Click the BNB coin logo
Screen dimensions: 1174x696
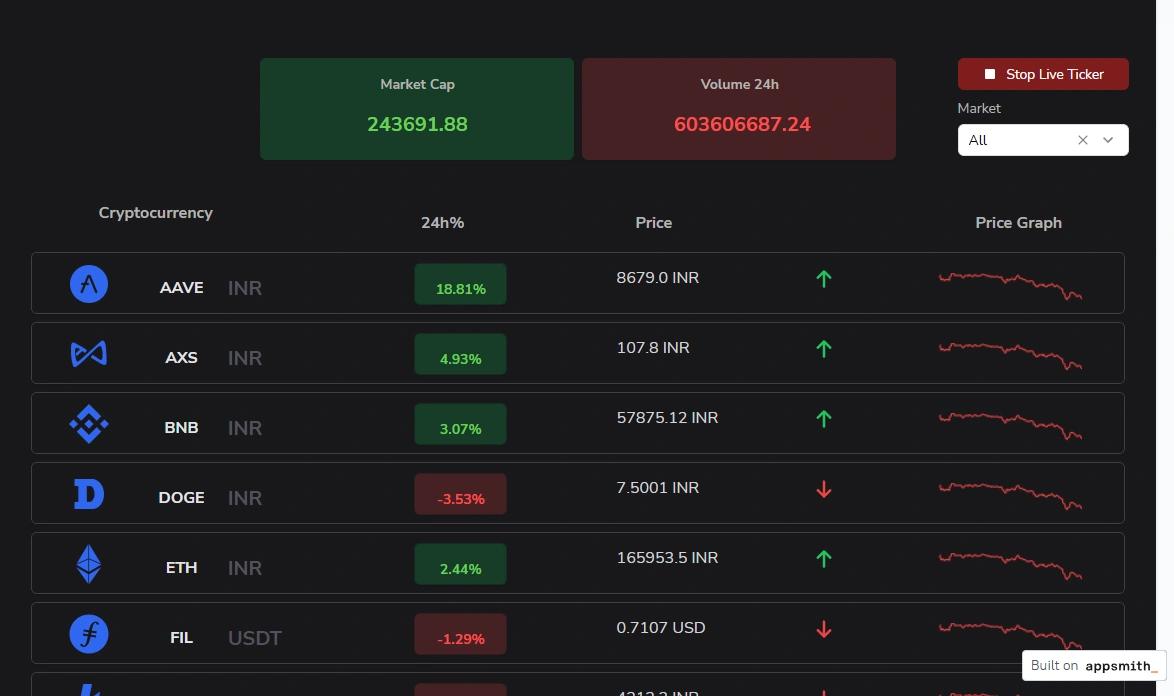click(89, 424)
